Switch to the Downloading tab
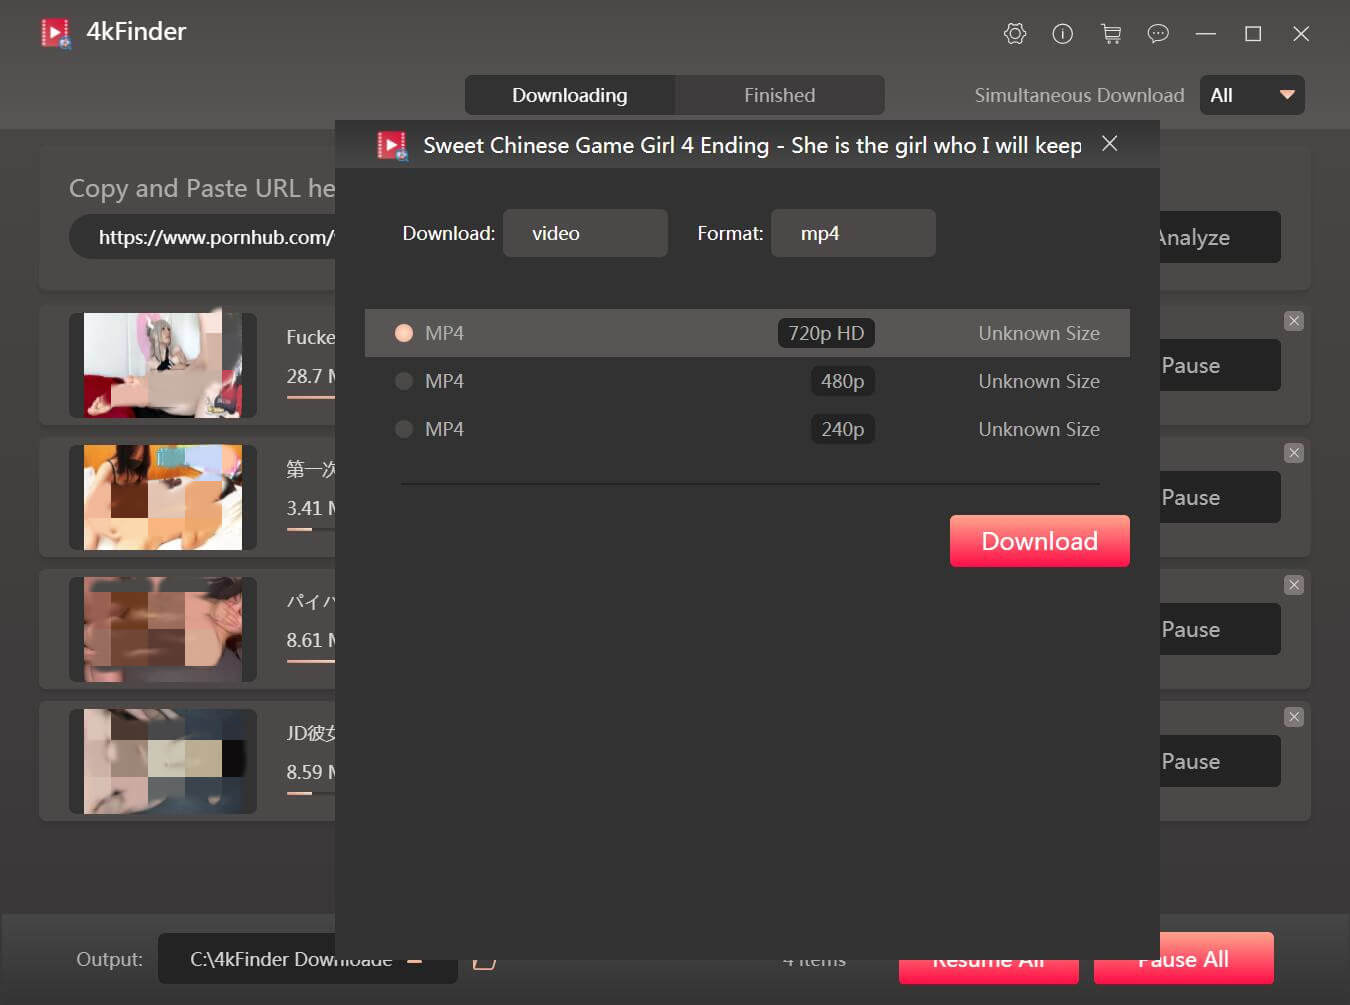 click(569, 95)
